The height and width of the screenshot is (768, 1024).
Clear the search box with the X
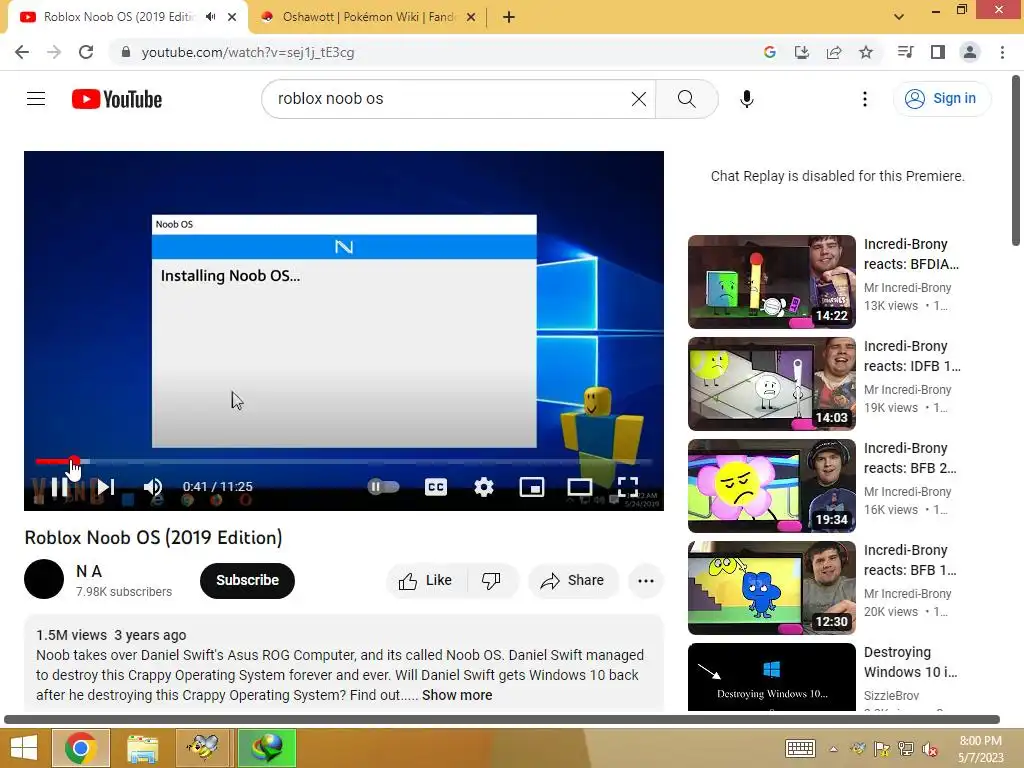[x=639, y=99]
